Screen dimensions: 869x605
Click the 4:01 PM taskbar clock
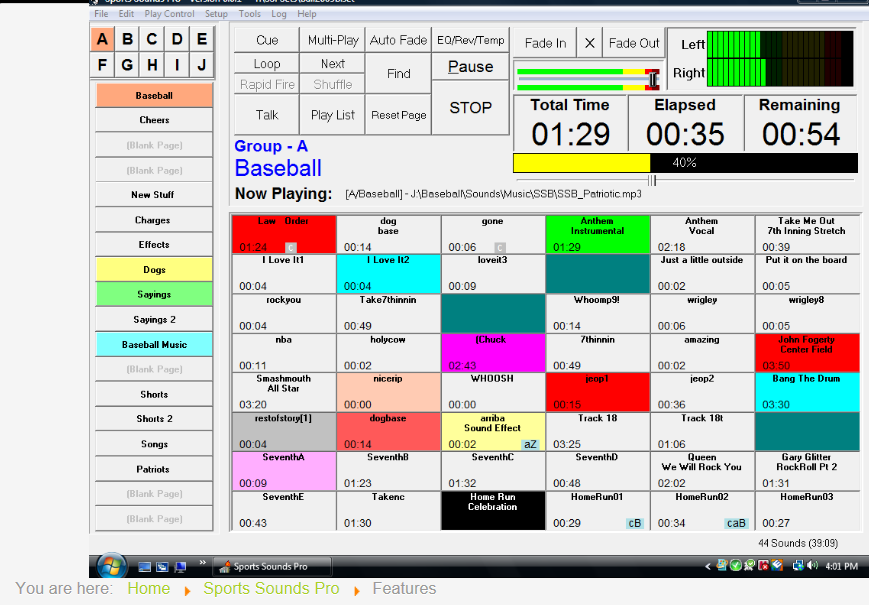[841, 566]
